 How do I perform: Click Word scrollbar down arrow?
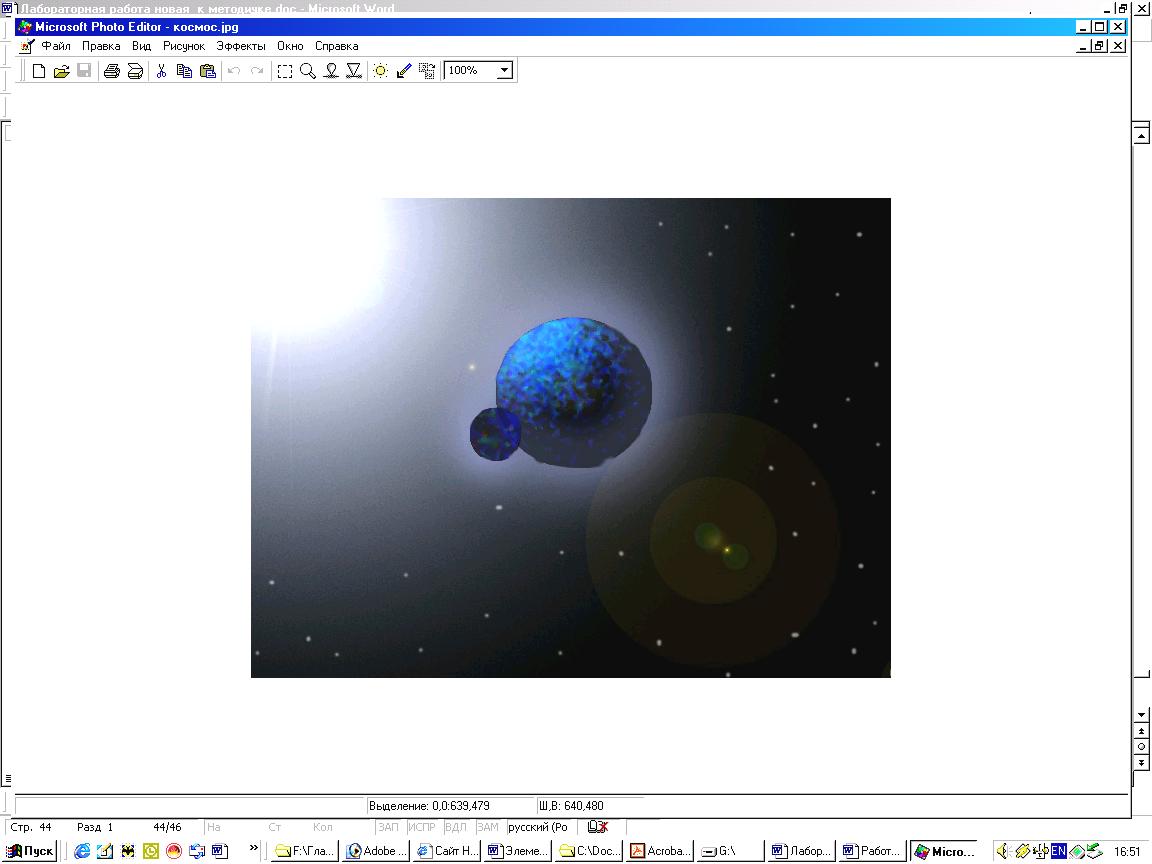pyautogui.click(x=1141, y=715)
